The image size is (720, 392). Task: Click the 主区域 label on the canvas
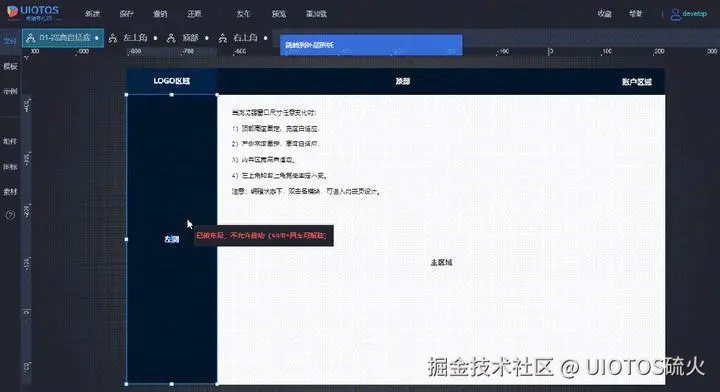click(441, 262)
